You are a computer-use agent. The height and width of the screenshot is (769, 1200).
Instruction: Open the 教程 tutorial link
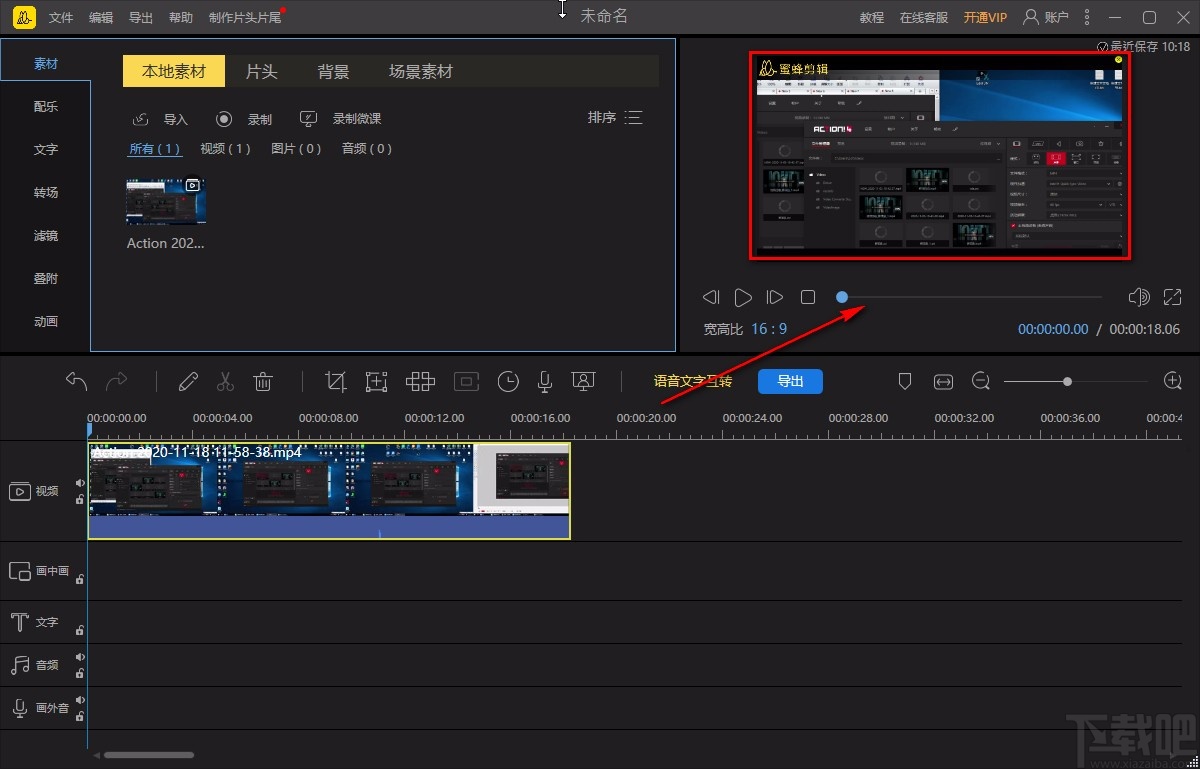click(872, 18)
